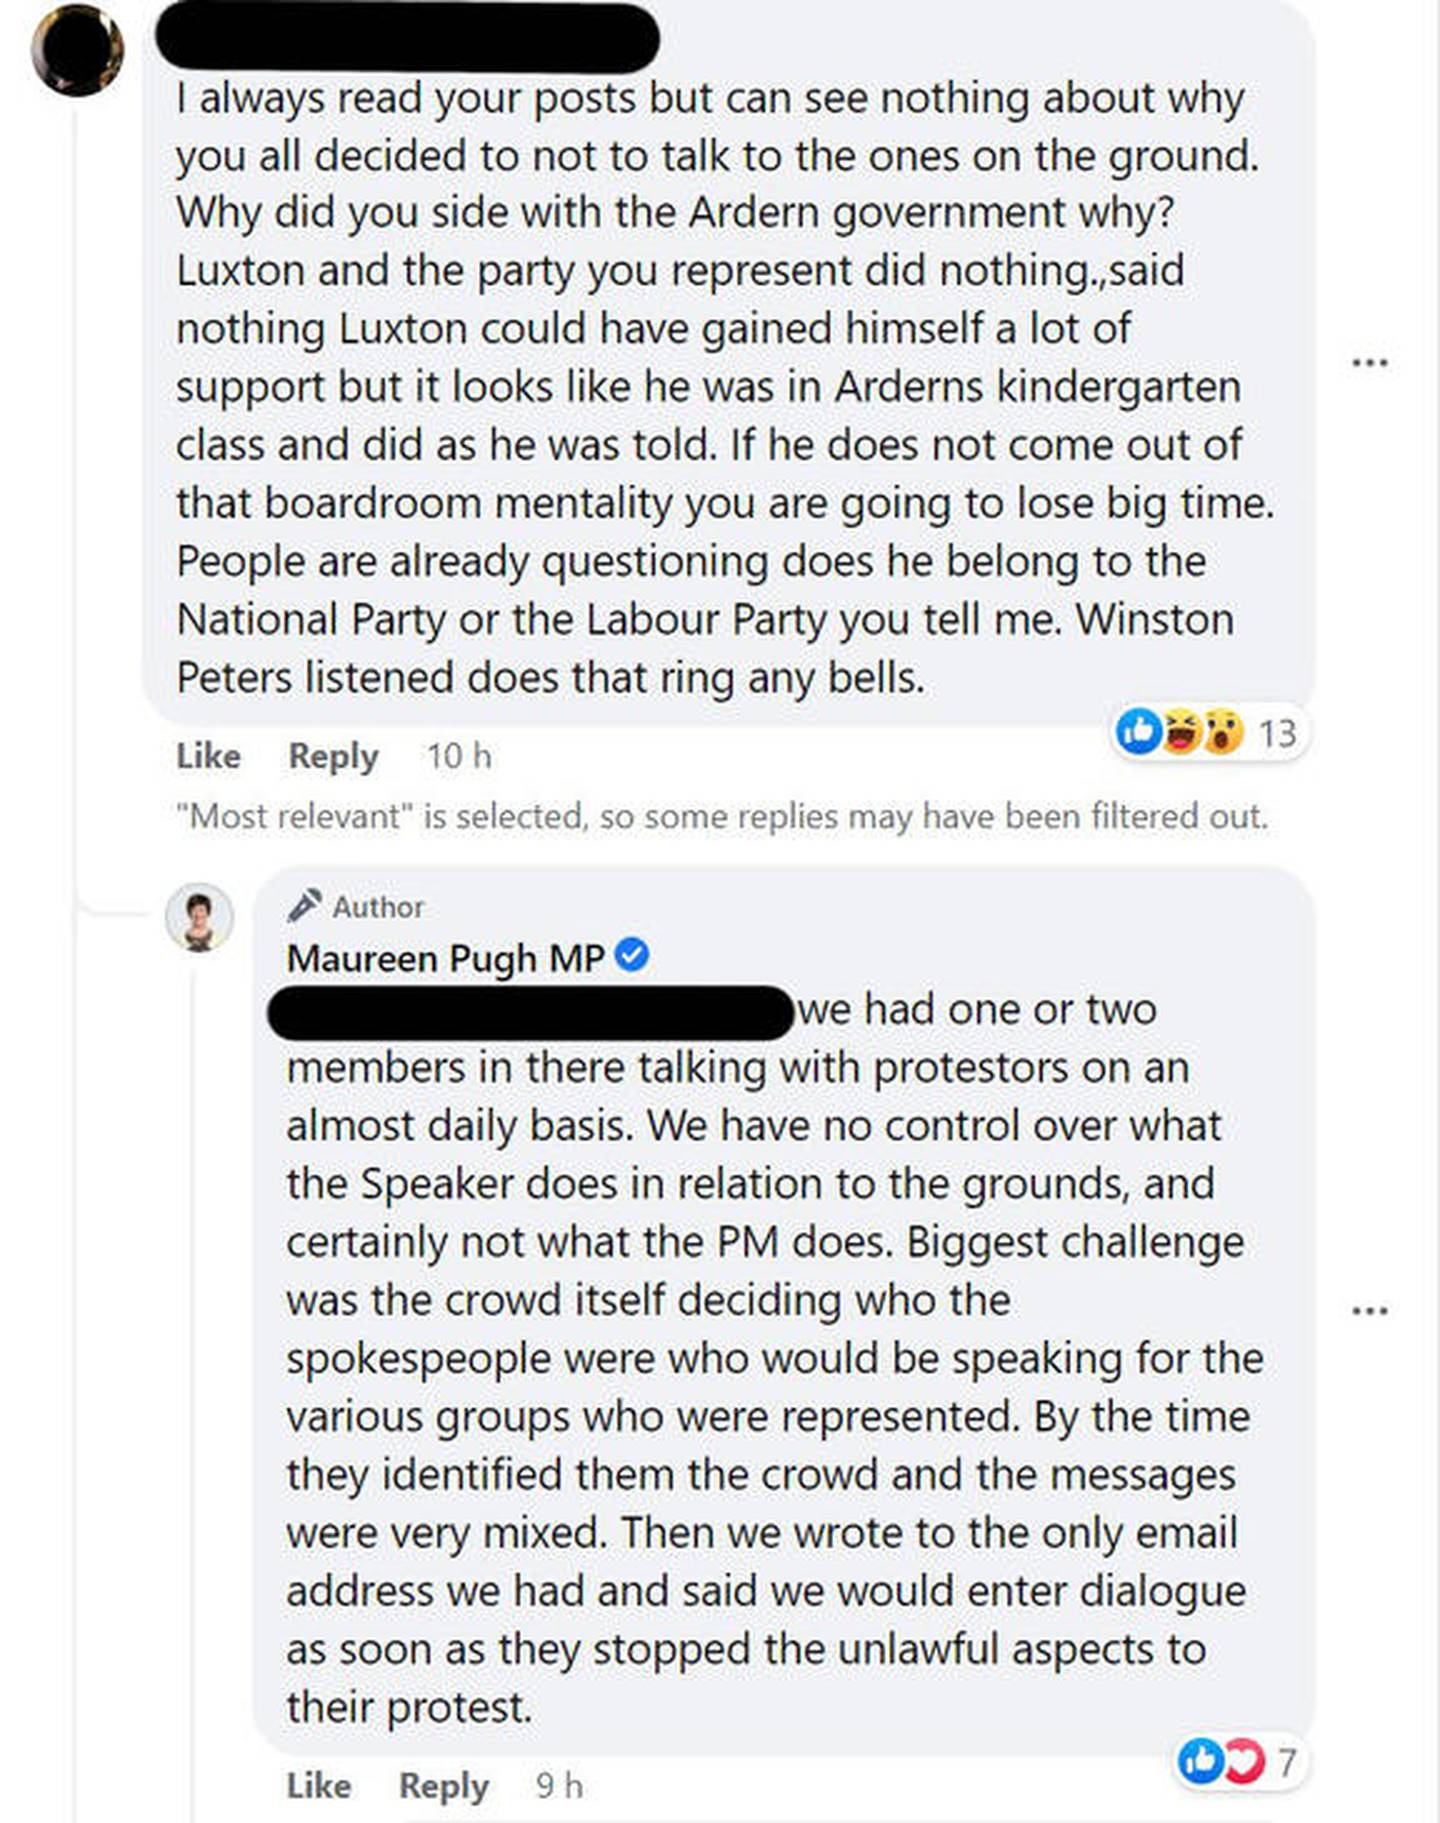Open options menu on the first comment
This screenshot has width=1440, height=1823.
click(x=1369, y=362)
